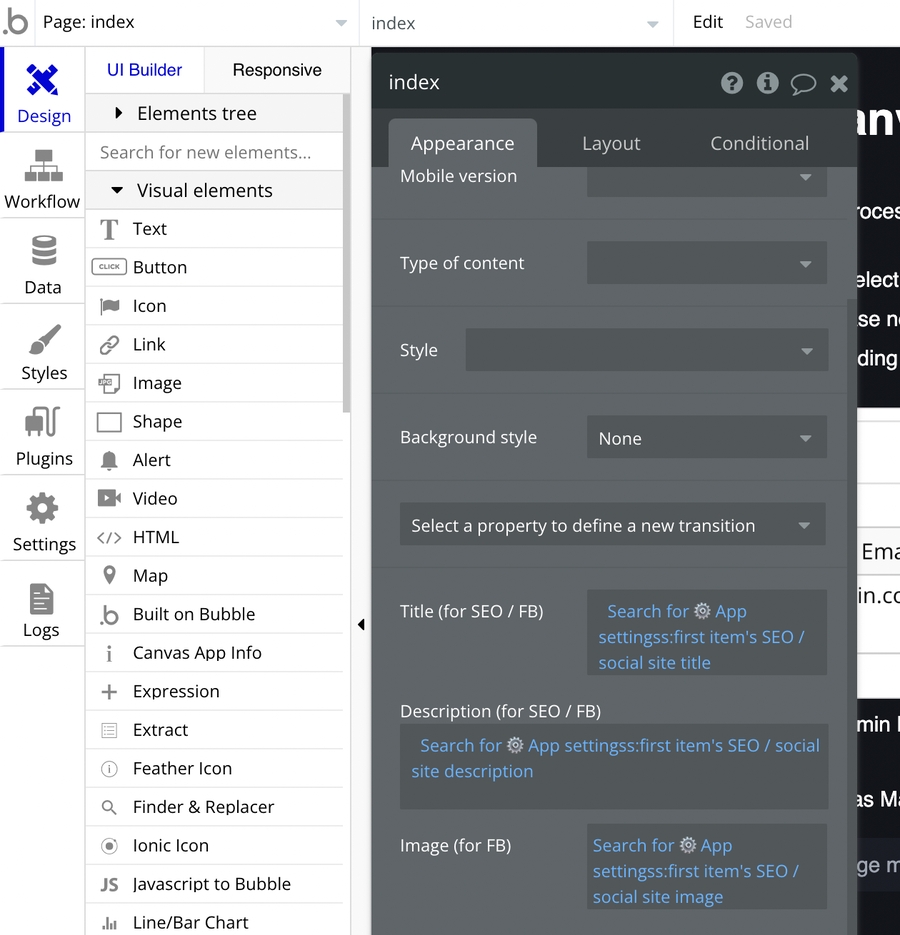
Task: Click the Search for new elements field
Action: pyautogui.click(x=214, y=152)
